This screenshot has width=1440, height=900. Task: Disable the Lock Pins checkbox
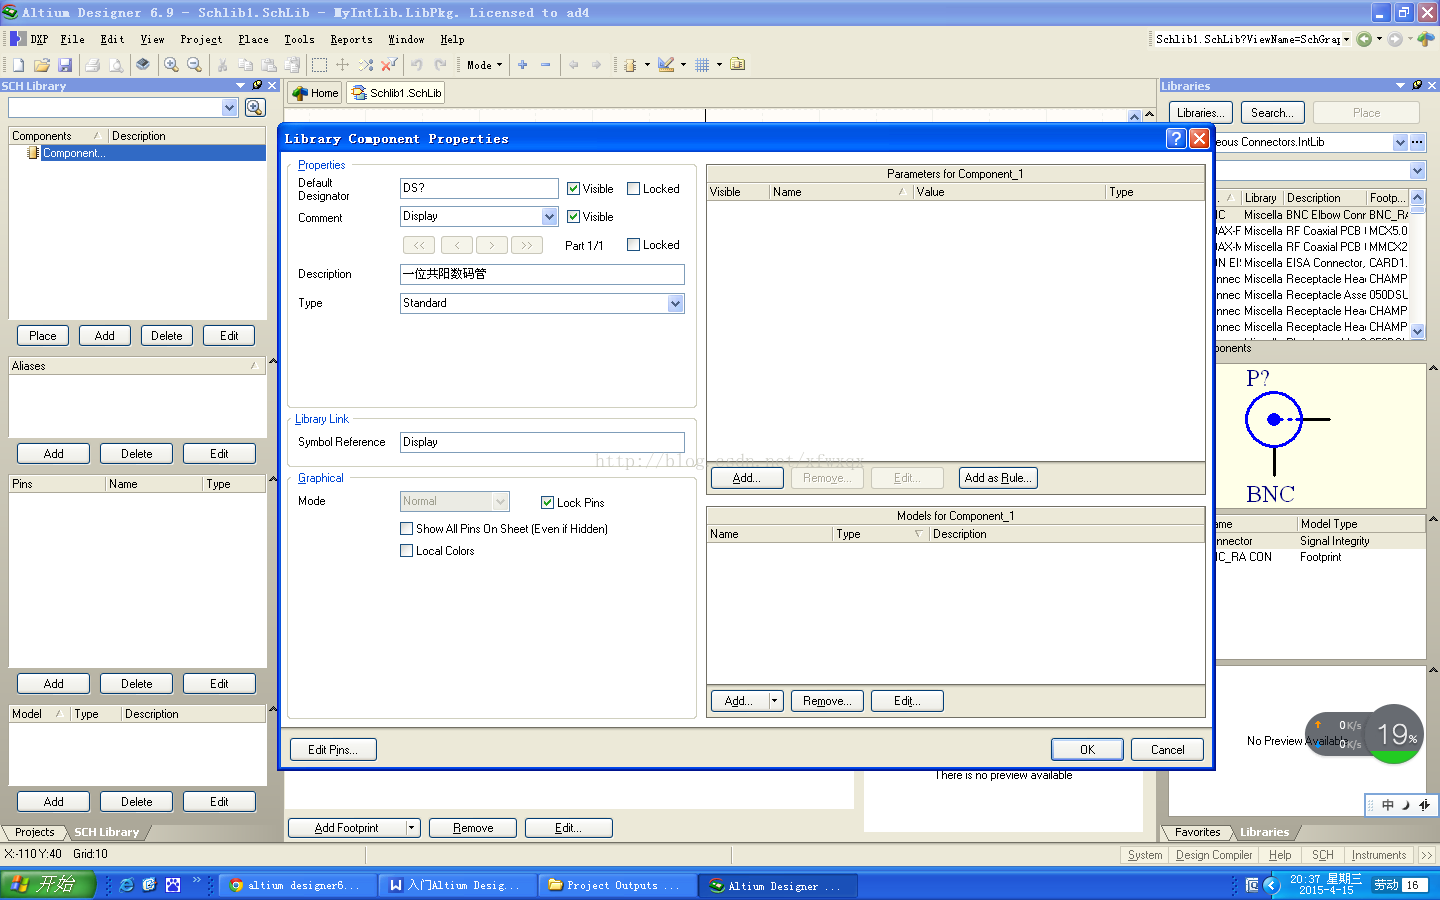(x=547, y=503)
